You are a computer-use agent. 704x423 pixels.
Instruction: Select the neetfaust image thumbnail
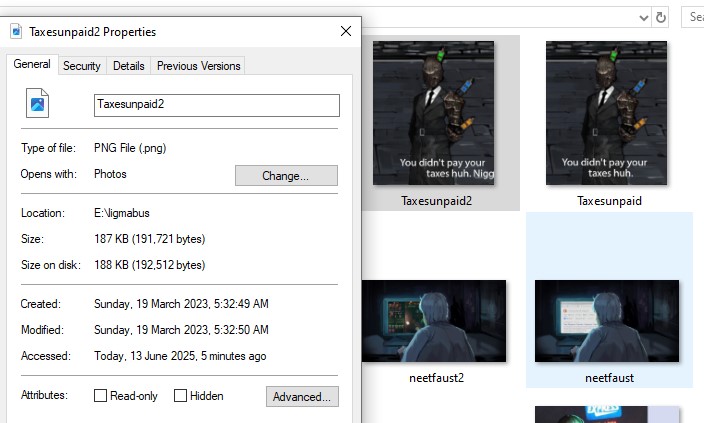pos(607,321)
